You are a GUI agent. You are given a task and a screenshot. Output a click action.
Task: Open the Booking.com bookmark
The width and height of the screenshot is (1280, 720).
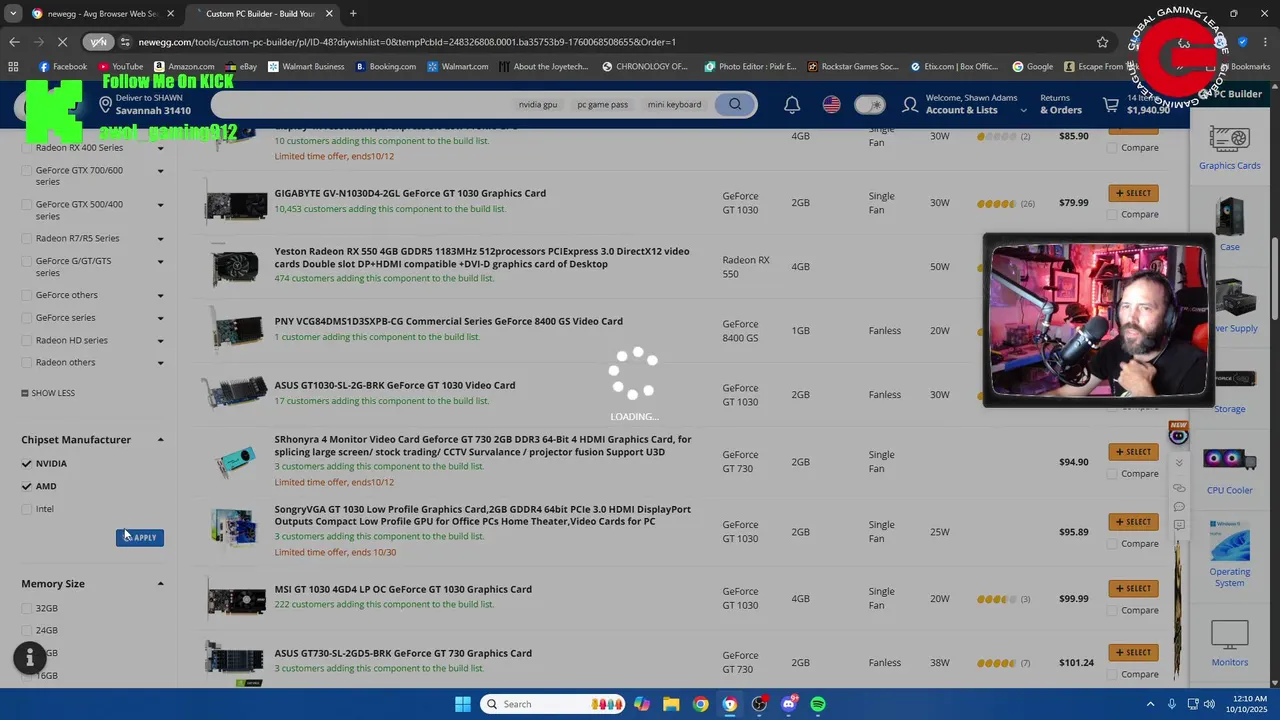[385, 67]
